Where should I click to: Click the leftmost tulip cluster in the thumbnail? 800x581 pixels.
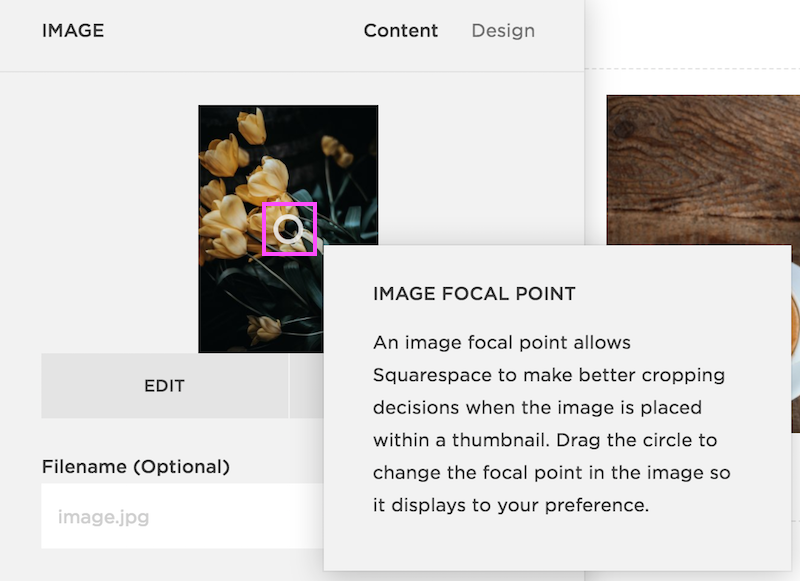point(219,156)
